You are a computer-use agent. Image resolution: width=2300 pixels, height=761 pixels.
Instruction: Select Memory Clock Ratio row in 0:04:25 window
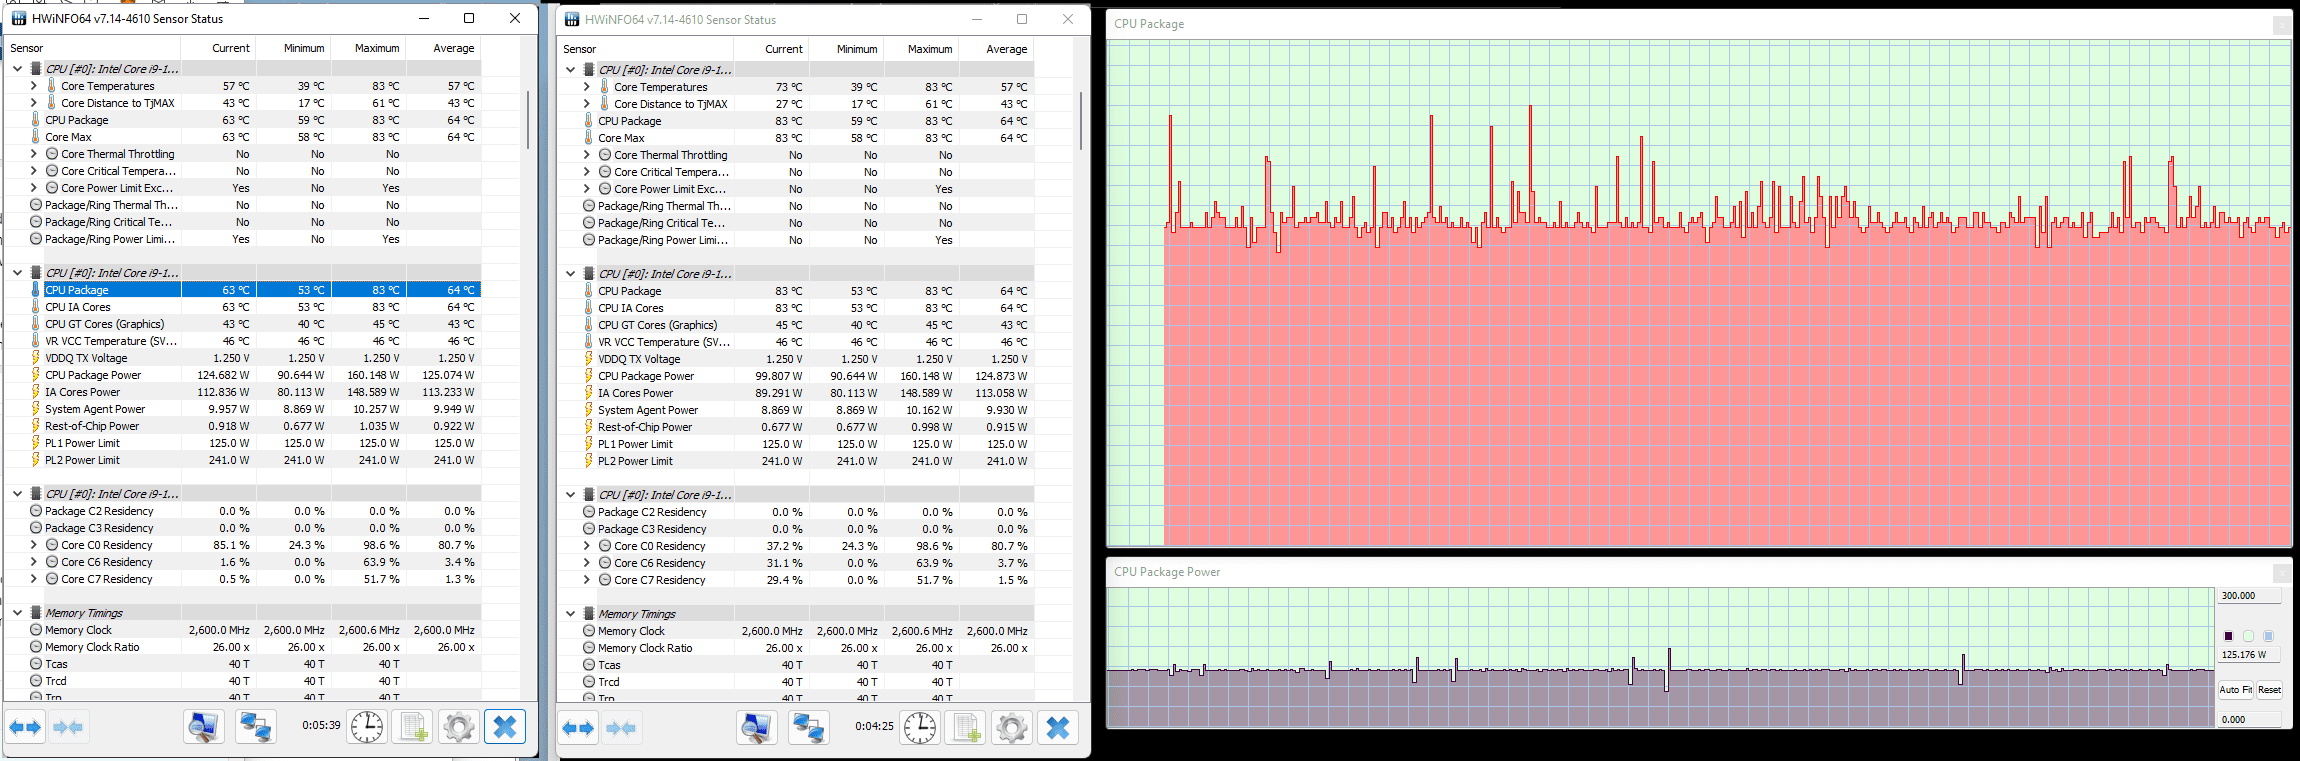[x=796, y=648]
